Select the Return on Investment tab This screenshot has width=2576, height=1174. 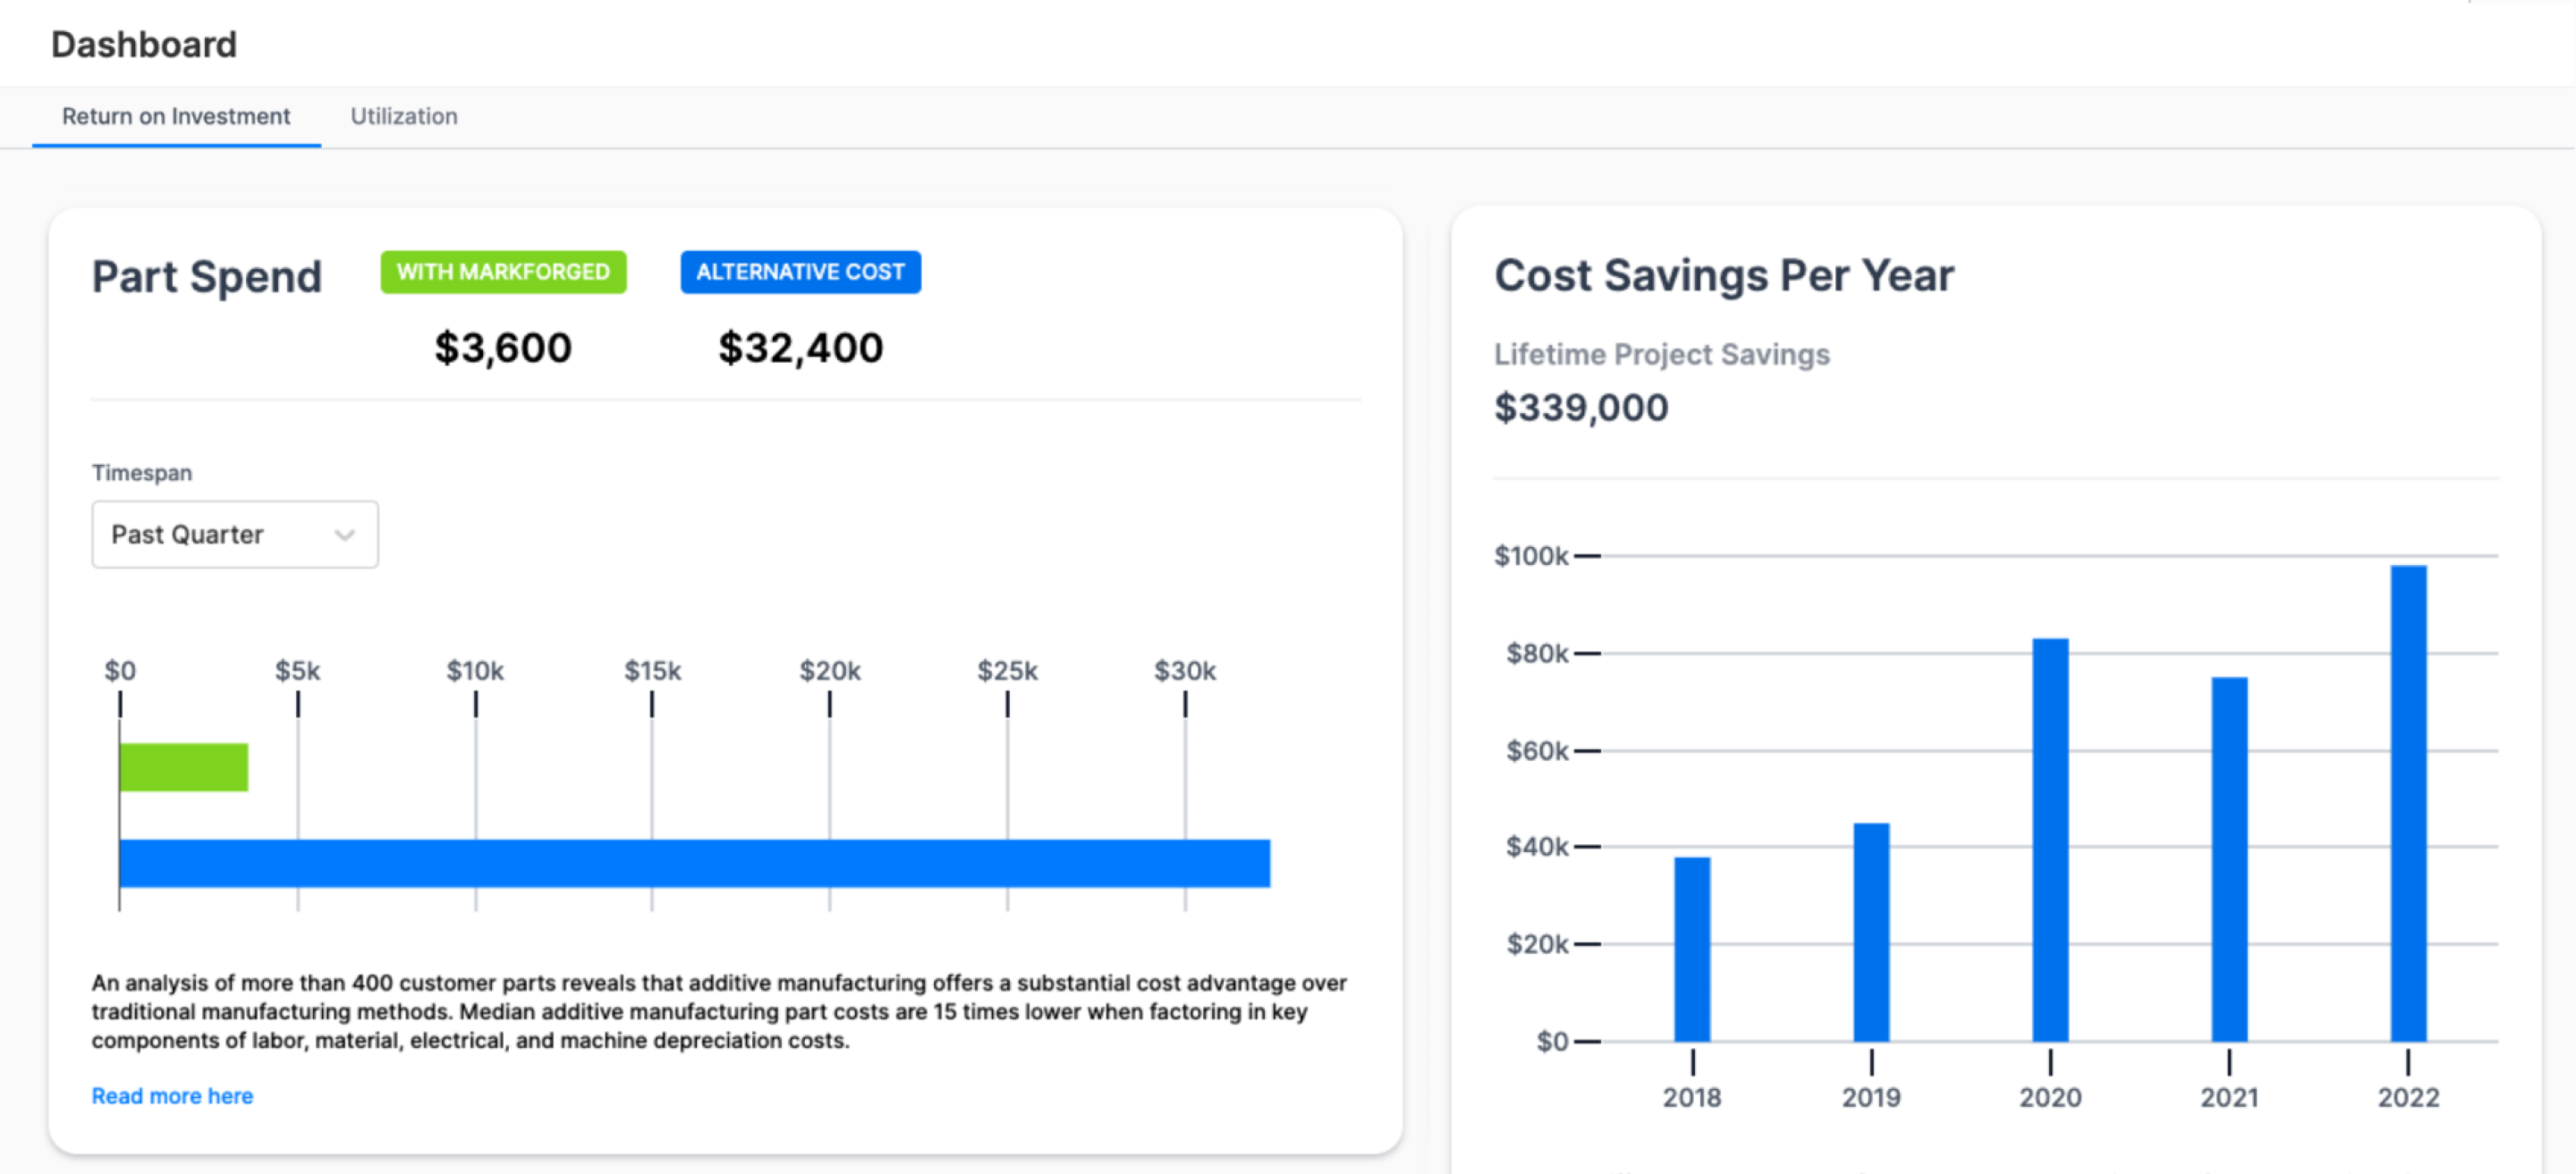point(176,116)
